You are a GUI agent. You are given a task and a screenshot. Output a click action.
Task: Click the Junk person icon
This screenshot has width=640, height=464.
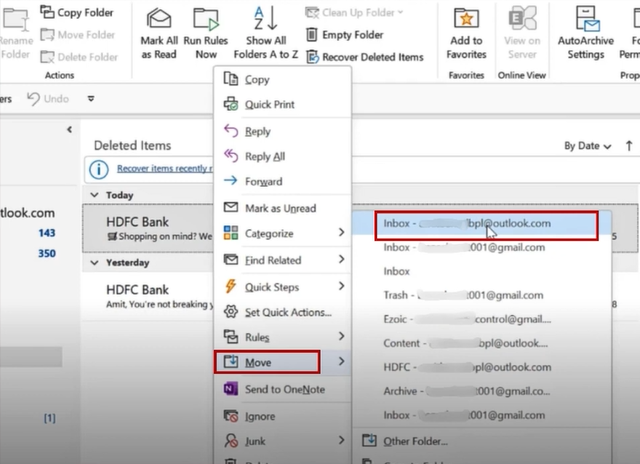click(231, 441)
